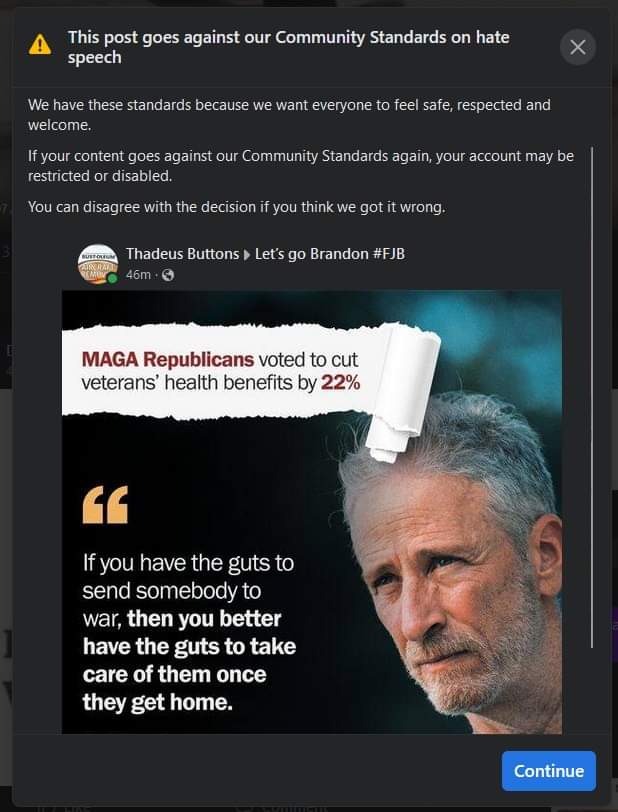Screen dimensions: 618x812
Task: Click the arrow between poster and group name
Action: tap(247, 255)
